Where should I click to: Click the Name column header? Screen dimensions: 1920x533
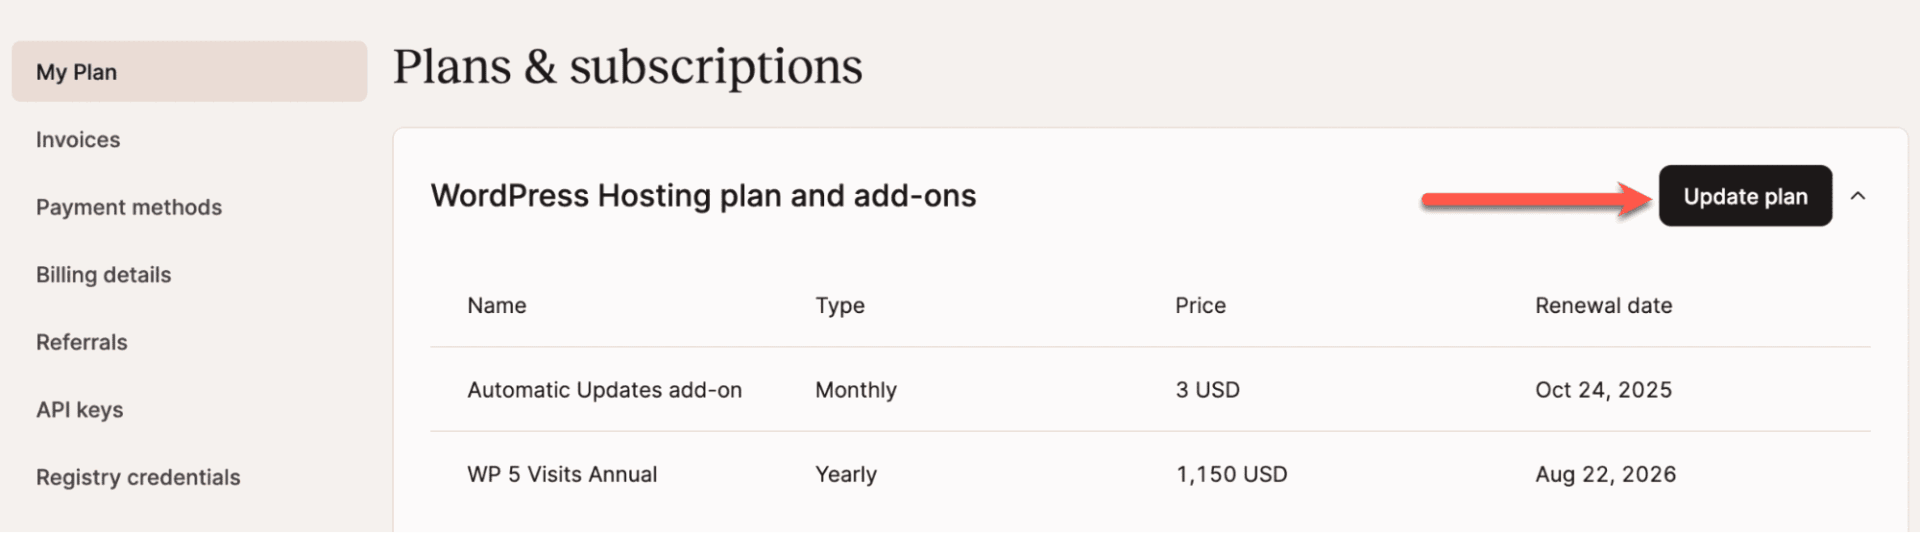point(497,306)
